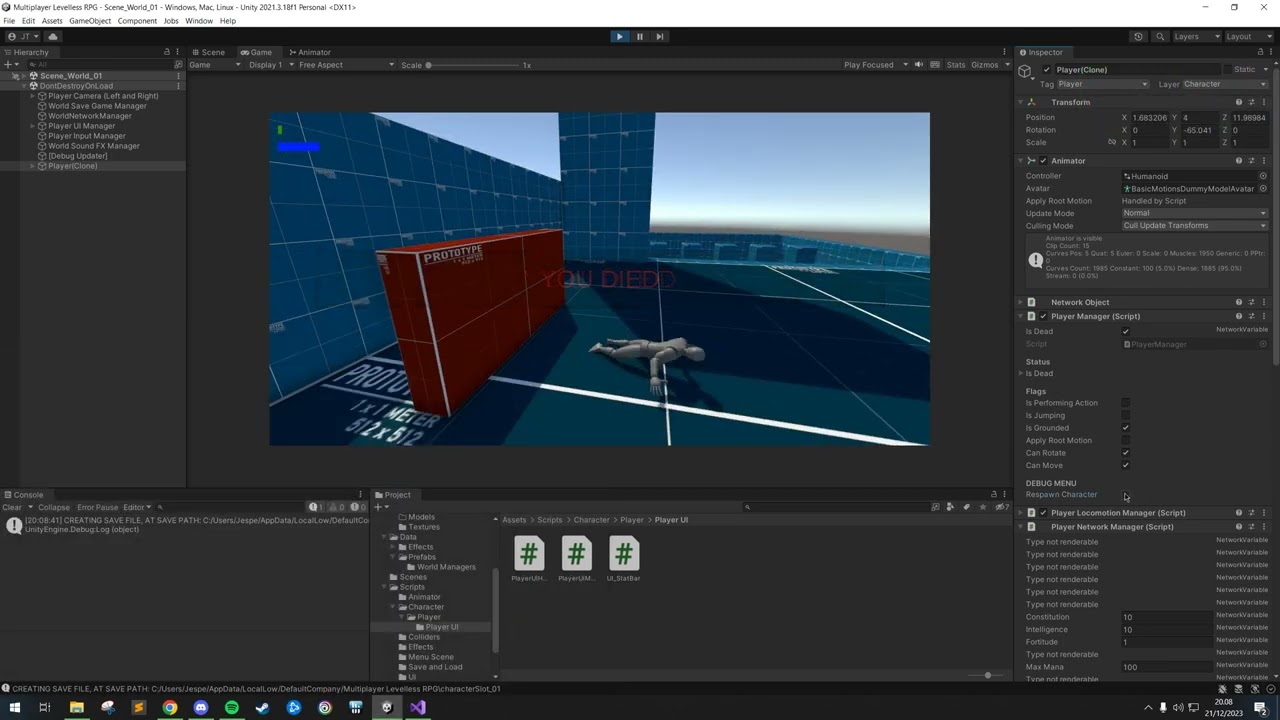Viewport: 1280px width, 720px height.
Task: Toggle the Is Grounded checkbox
Action: [x=1126, y=428]
